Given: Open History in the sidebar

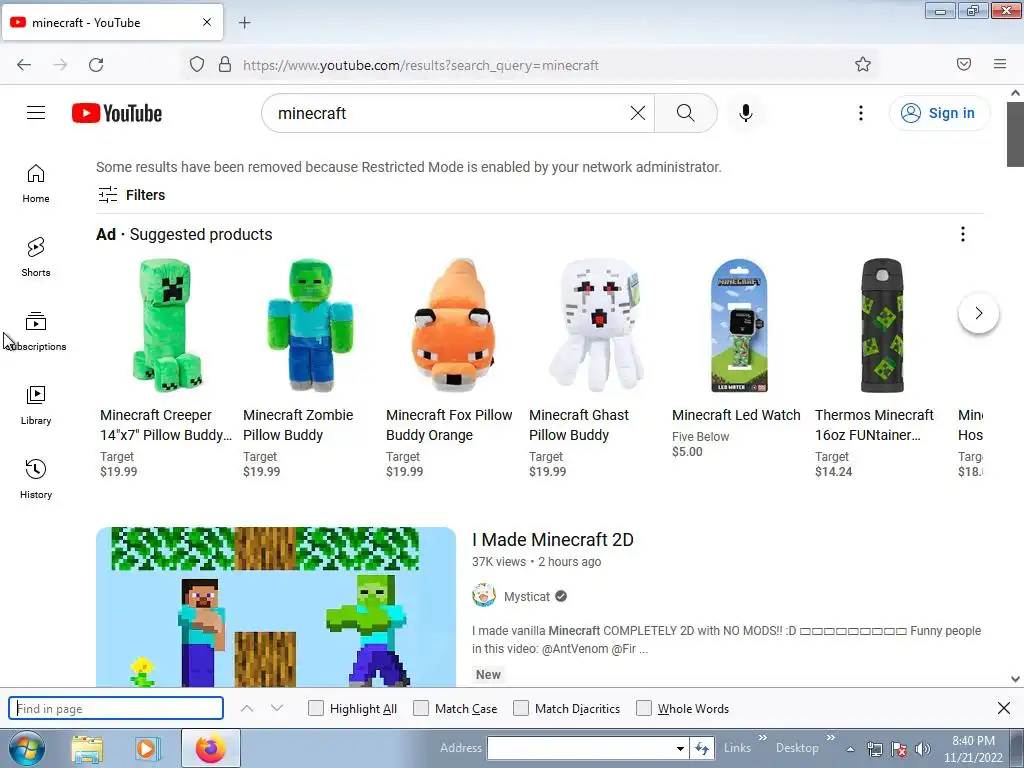Looking at the screenshot, I should pyautogui.click(x=36, y=479).
